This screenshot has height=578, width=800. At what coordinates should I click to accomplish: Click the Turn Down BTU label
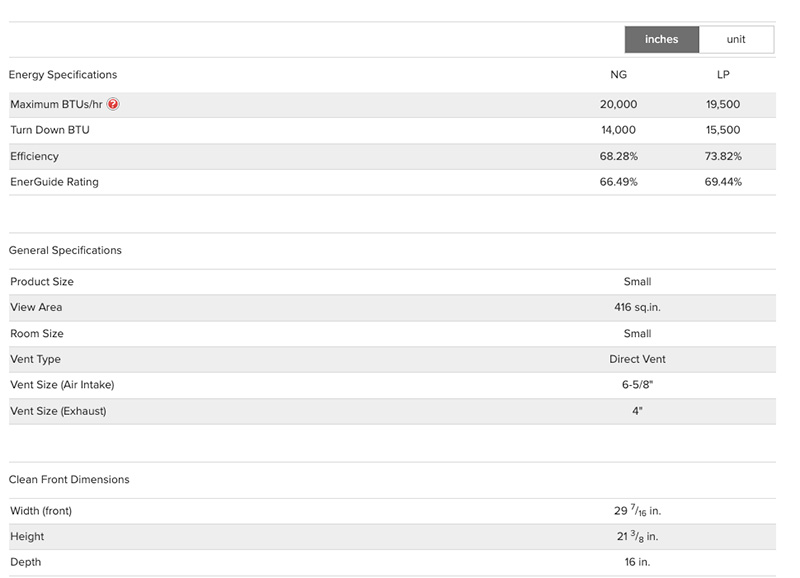50,131
